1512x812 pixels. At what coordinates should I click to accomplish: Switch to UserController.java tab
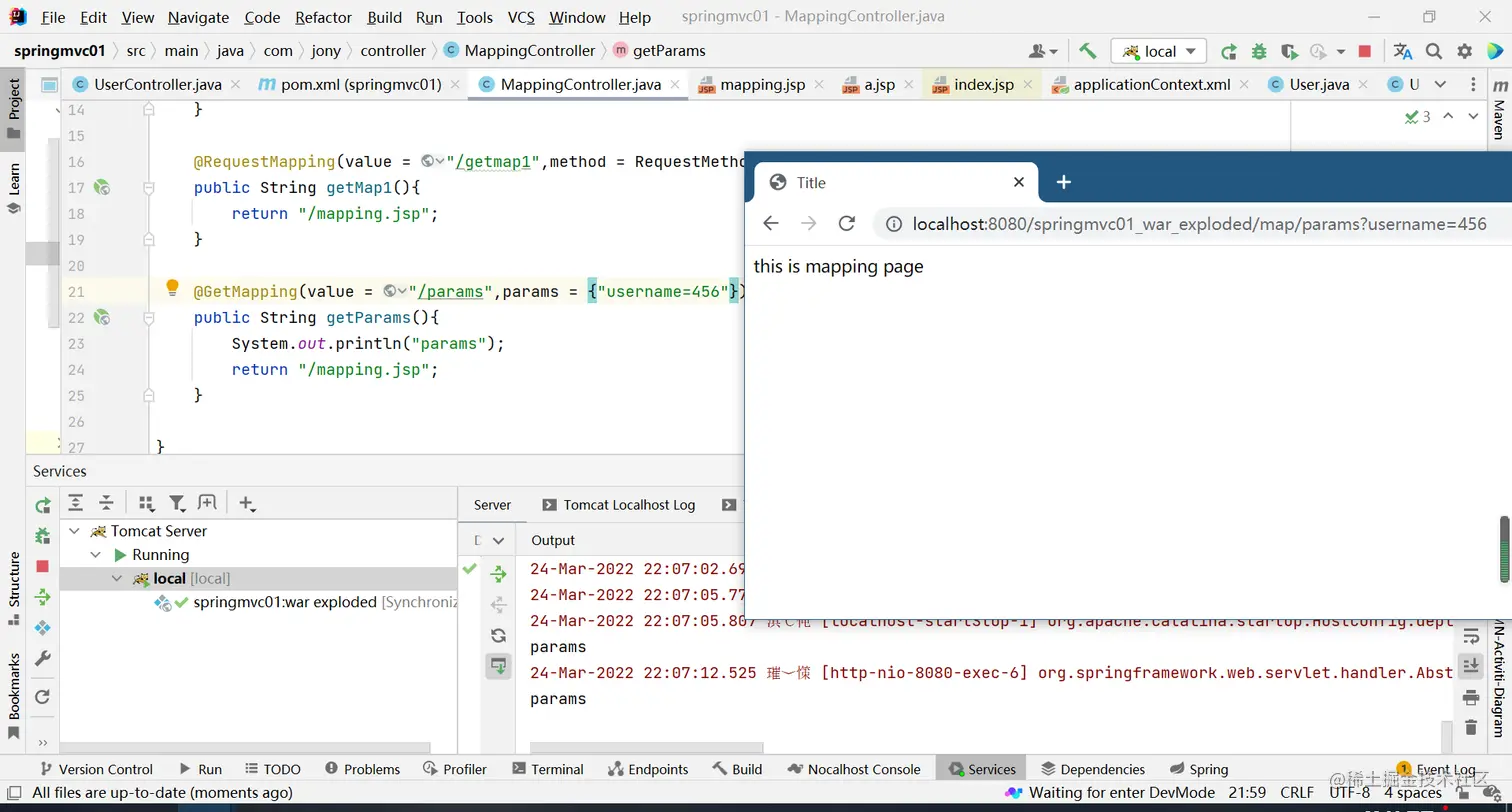point(157,84)
